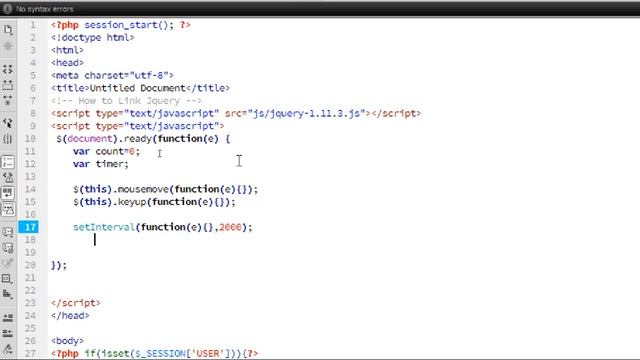
Task: Click highlighted line number 17
Action: click(x=29, y=227)
